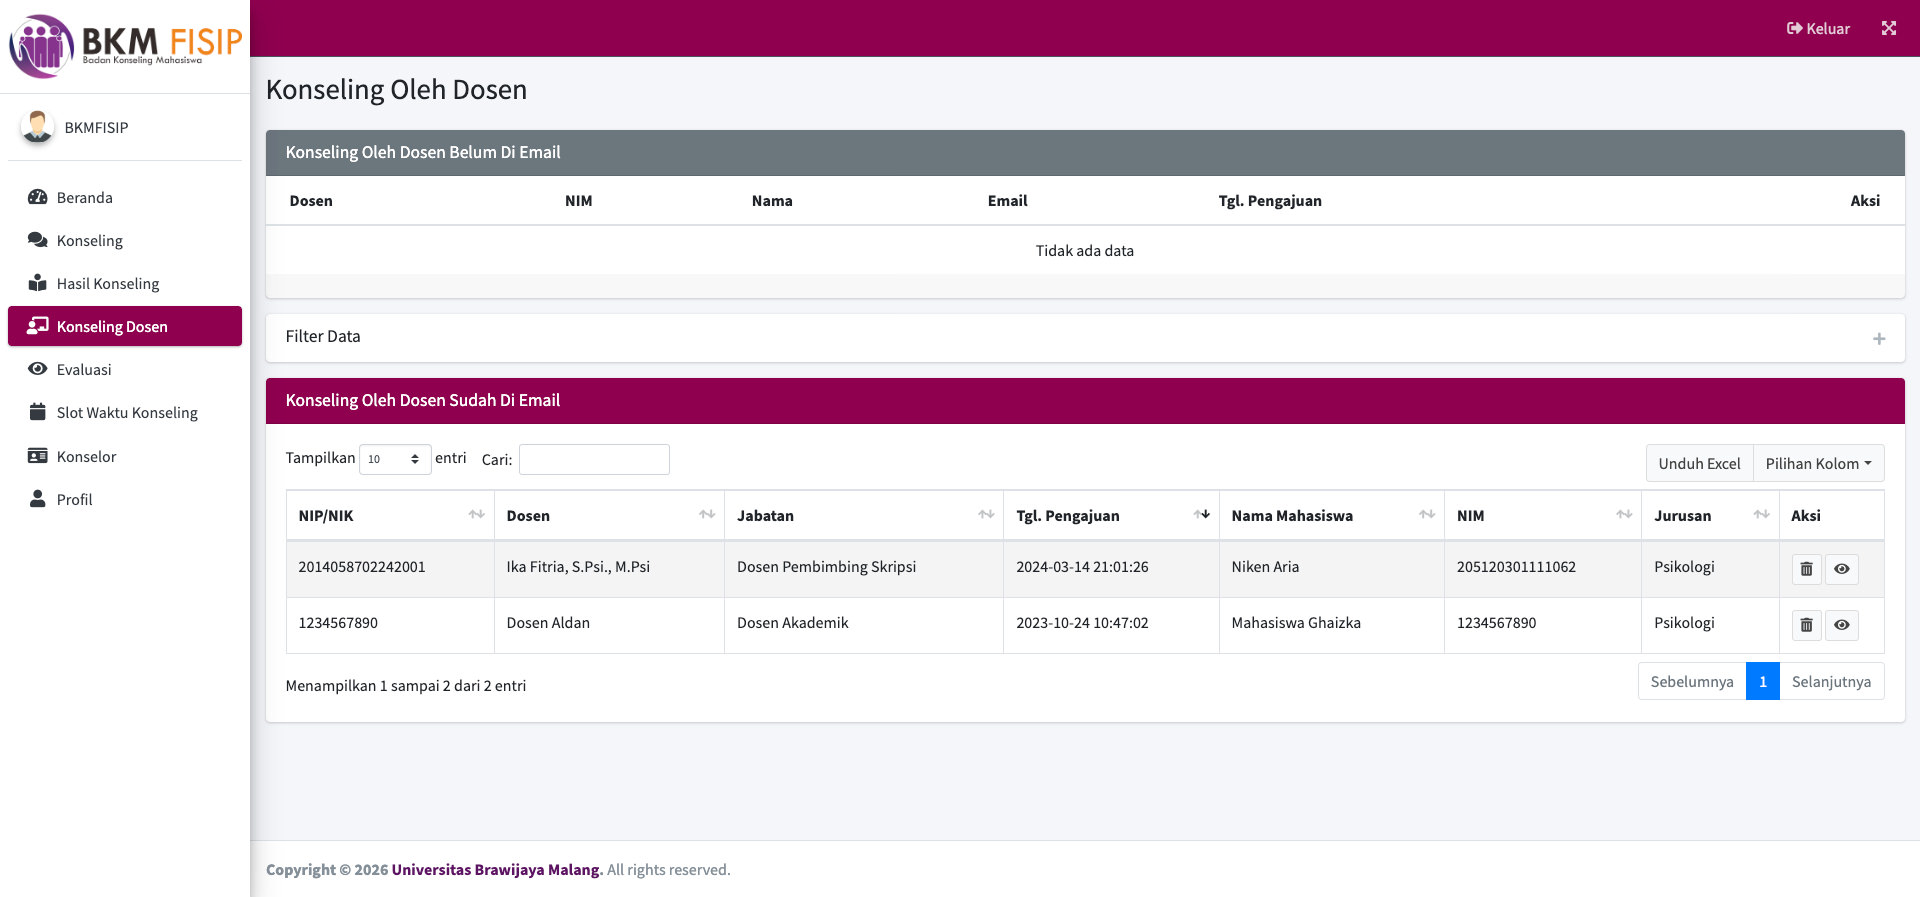The image size is (1920, 897).
Task: Select page 1 in pagination
Action: click(x=1763, y=681)
